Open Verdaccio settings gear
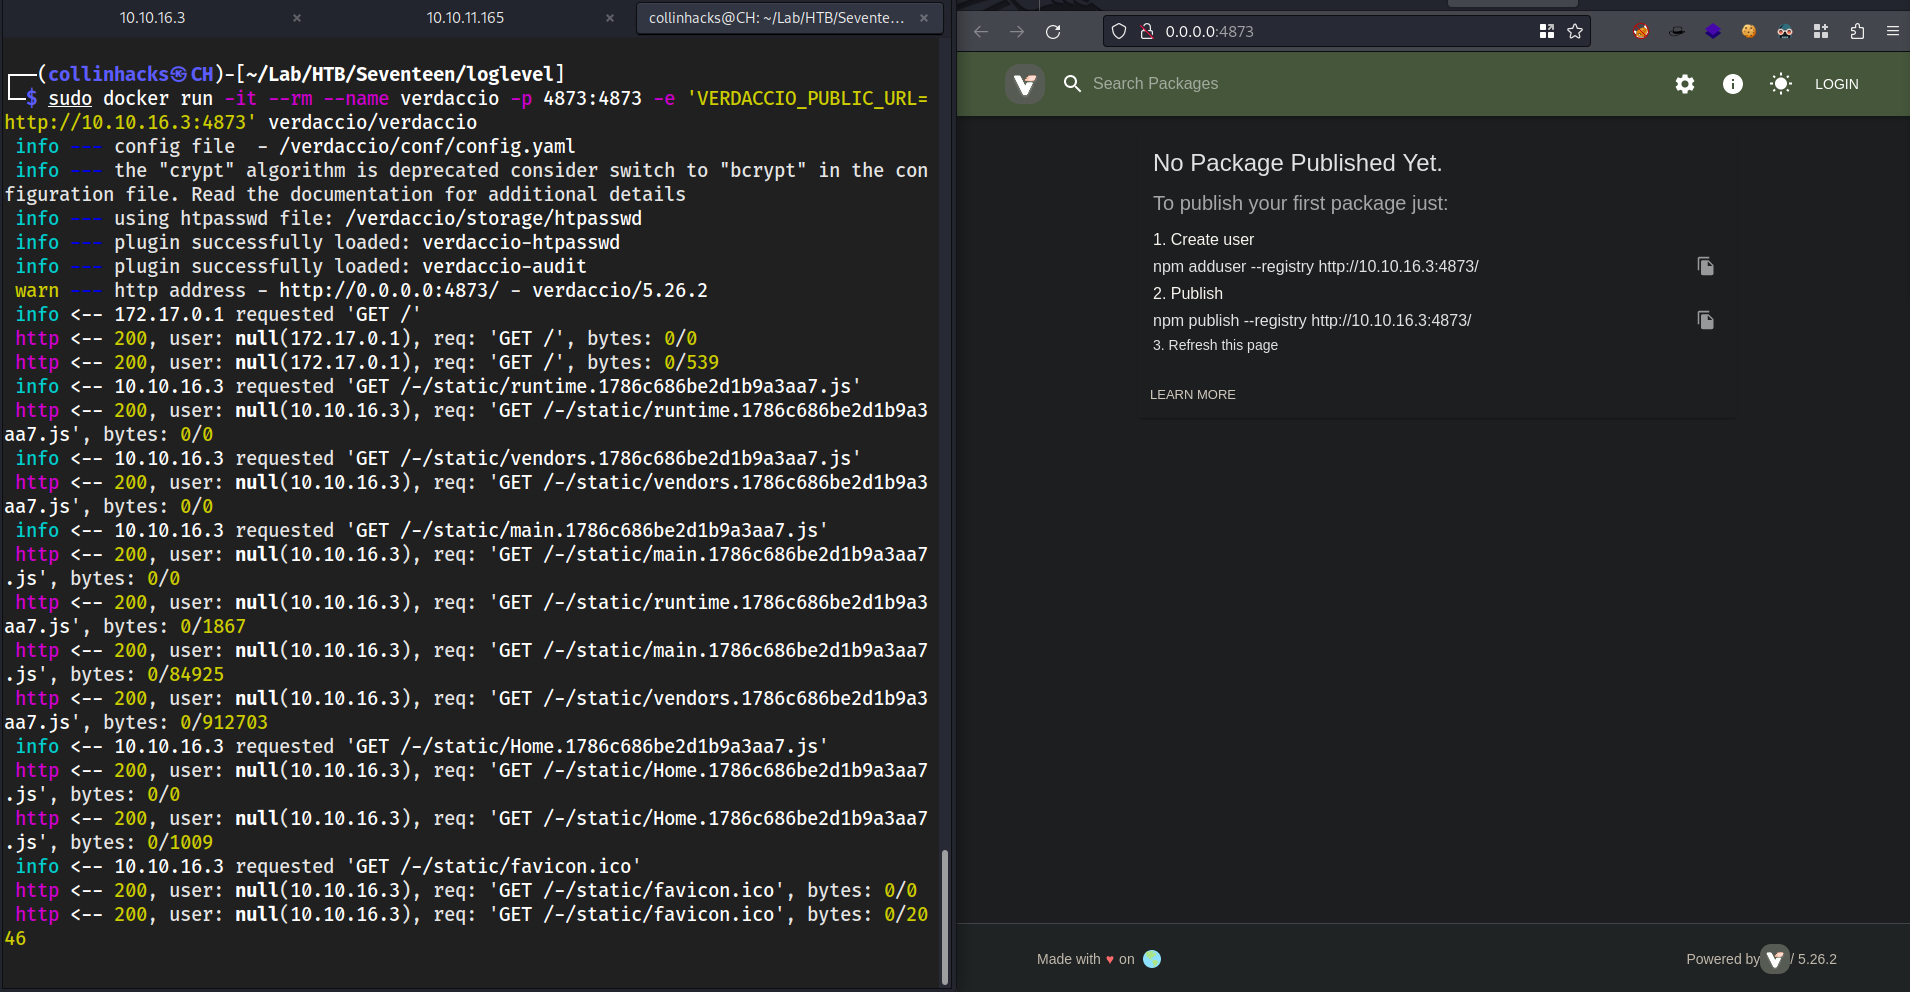The width and height of the screenshot is (1910, 992). (x=1685, y=84)
